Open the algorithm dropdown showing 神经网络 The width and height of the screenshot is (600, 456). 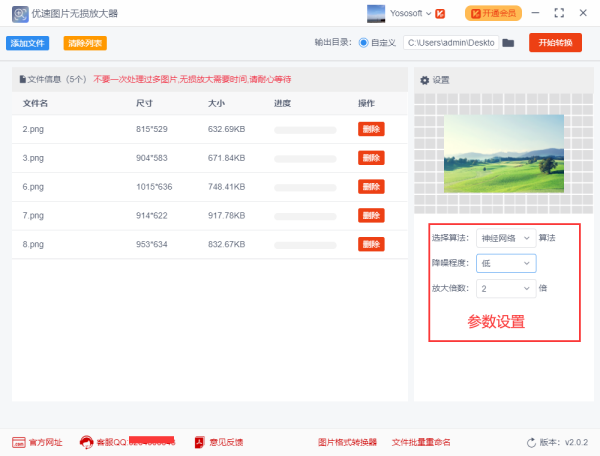point(505,238)
